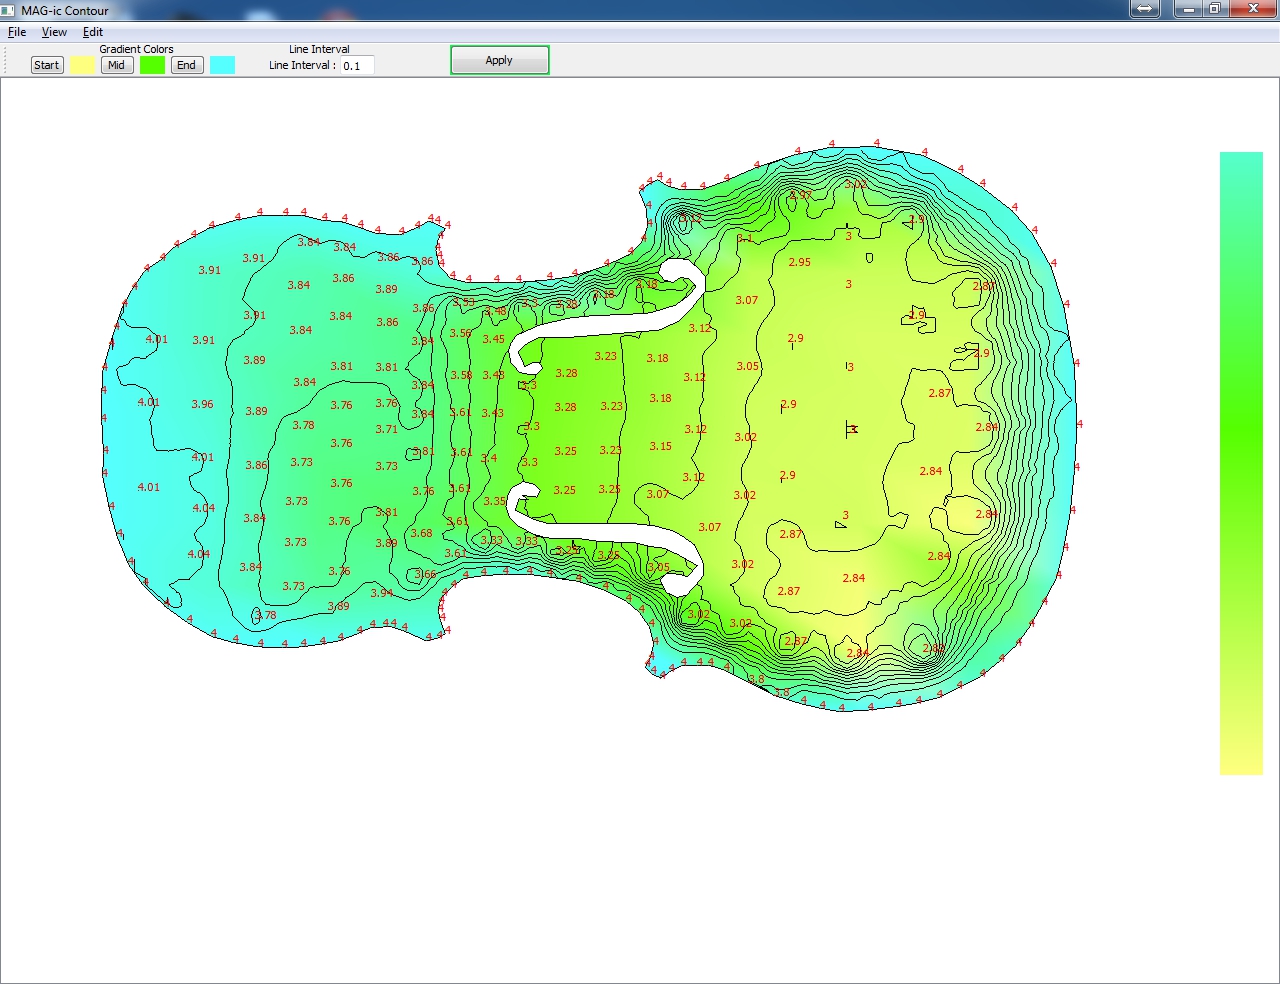The width and height of the screenshot is (1280, 984).
Task: Restore down the application window
Action: click(x=1214, y=9)
